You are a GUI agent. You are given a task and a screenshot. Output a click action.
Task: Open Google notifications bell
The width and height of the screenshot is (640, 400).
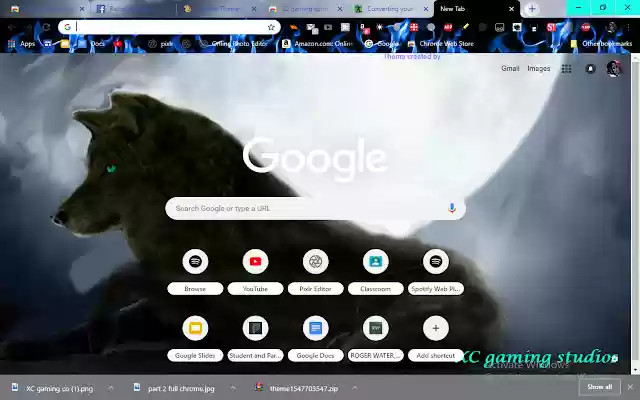[x=590, y=69]
